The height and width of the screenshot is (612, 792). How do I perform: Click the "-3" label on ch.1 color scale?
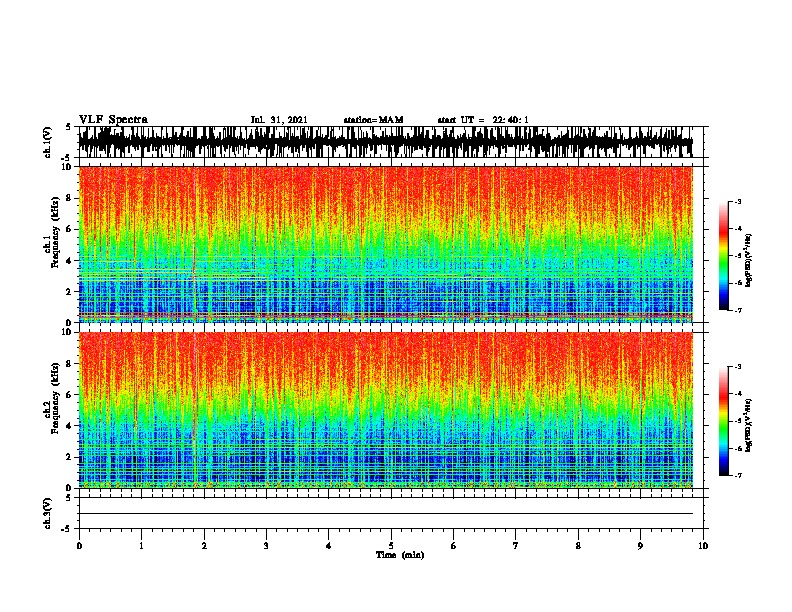pos(737,201)
